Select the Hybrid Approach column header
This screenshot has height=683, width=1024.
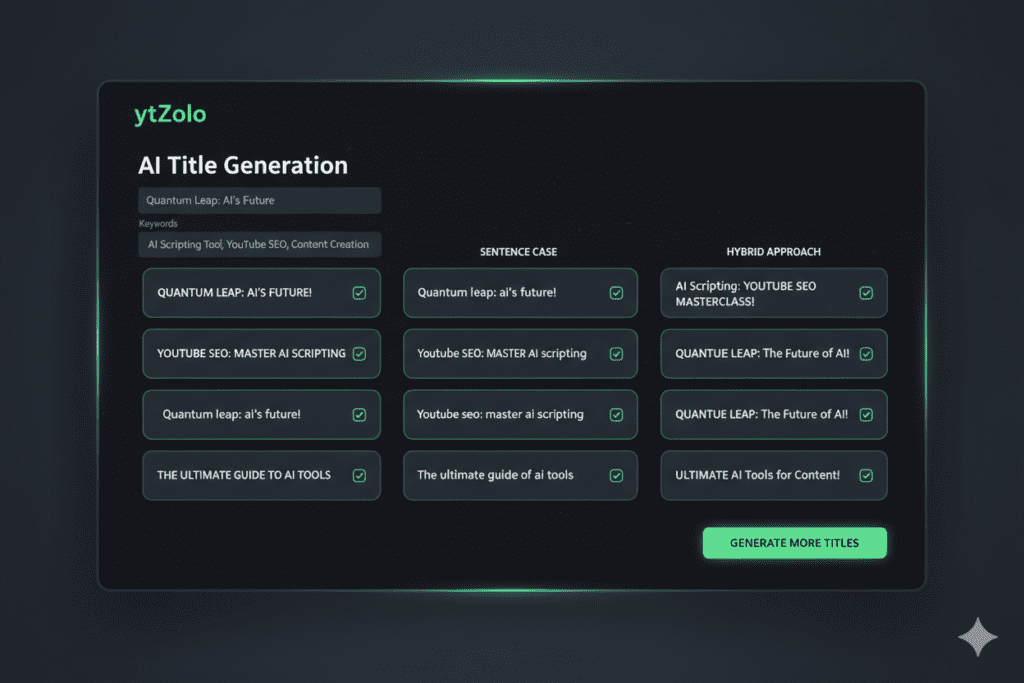tap(773, 252)
